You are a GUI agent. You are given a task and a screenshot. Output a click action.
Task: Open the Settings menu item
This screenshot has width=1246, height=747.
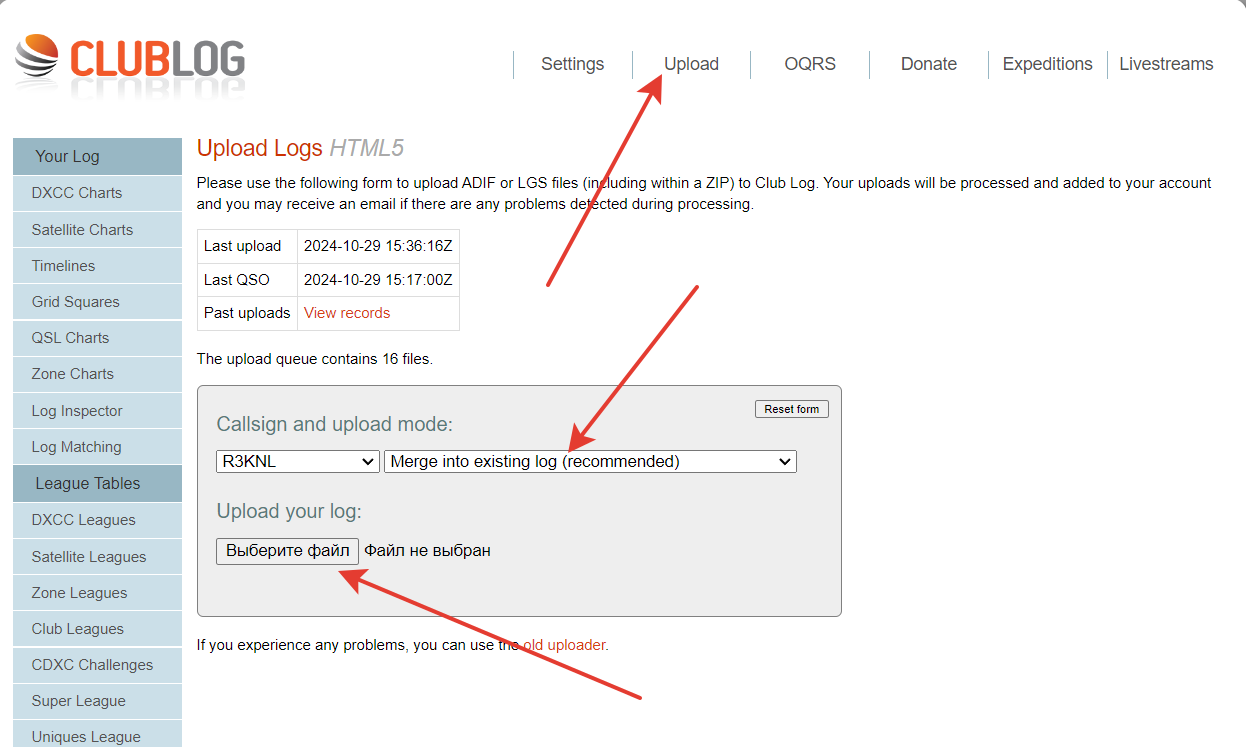(x=572, y=64)
